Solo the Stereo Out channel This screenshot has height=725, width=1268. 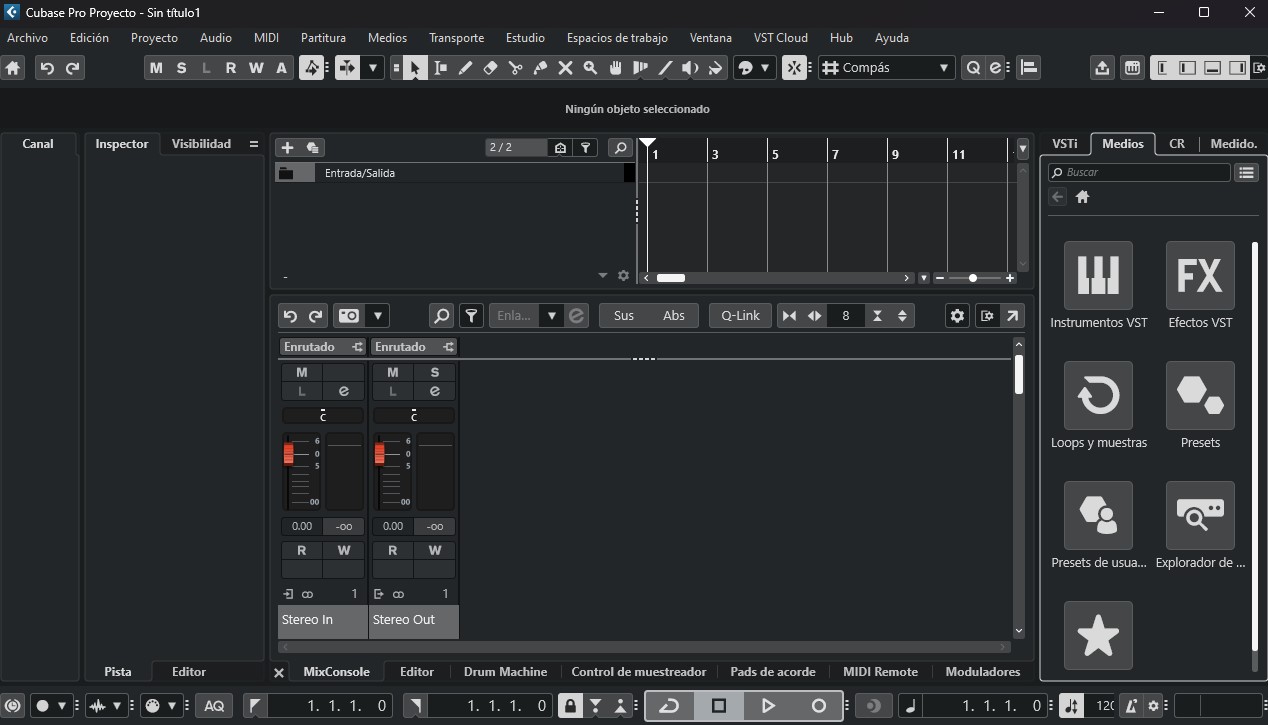point(434,372)
